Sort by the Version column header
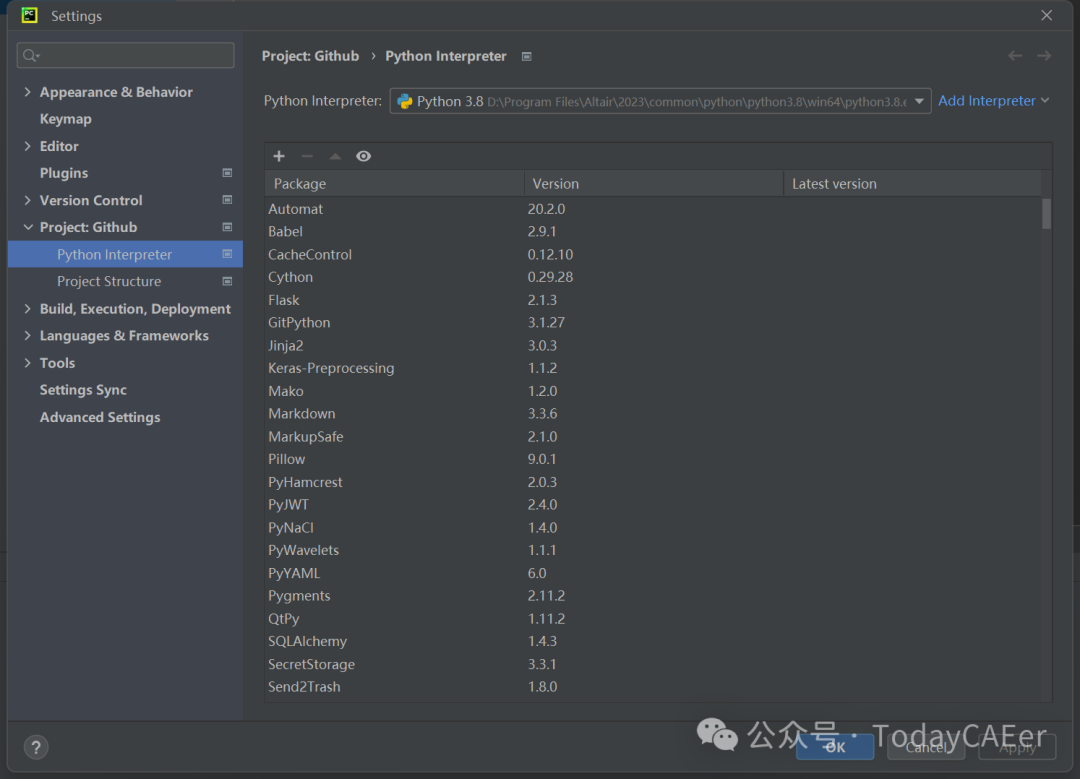Screen dimensions: 1080x779 (654, 184)
